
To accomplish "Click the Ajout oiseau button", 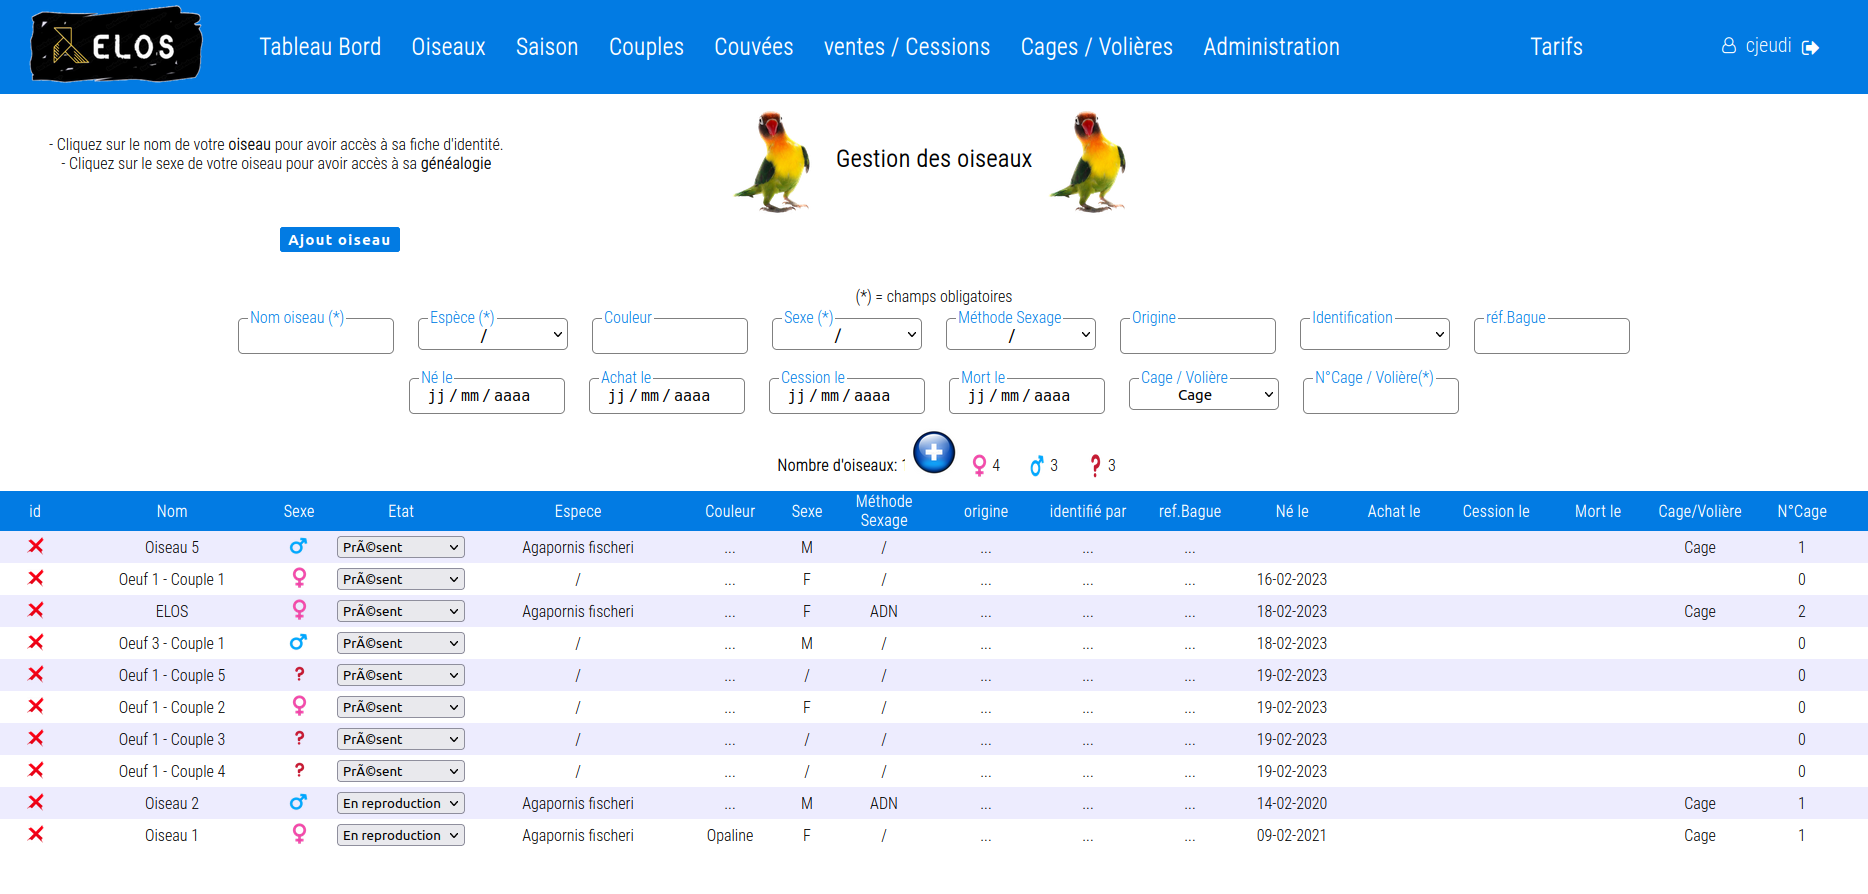I will pos(340,240).
